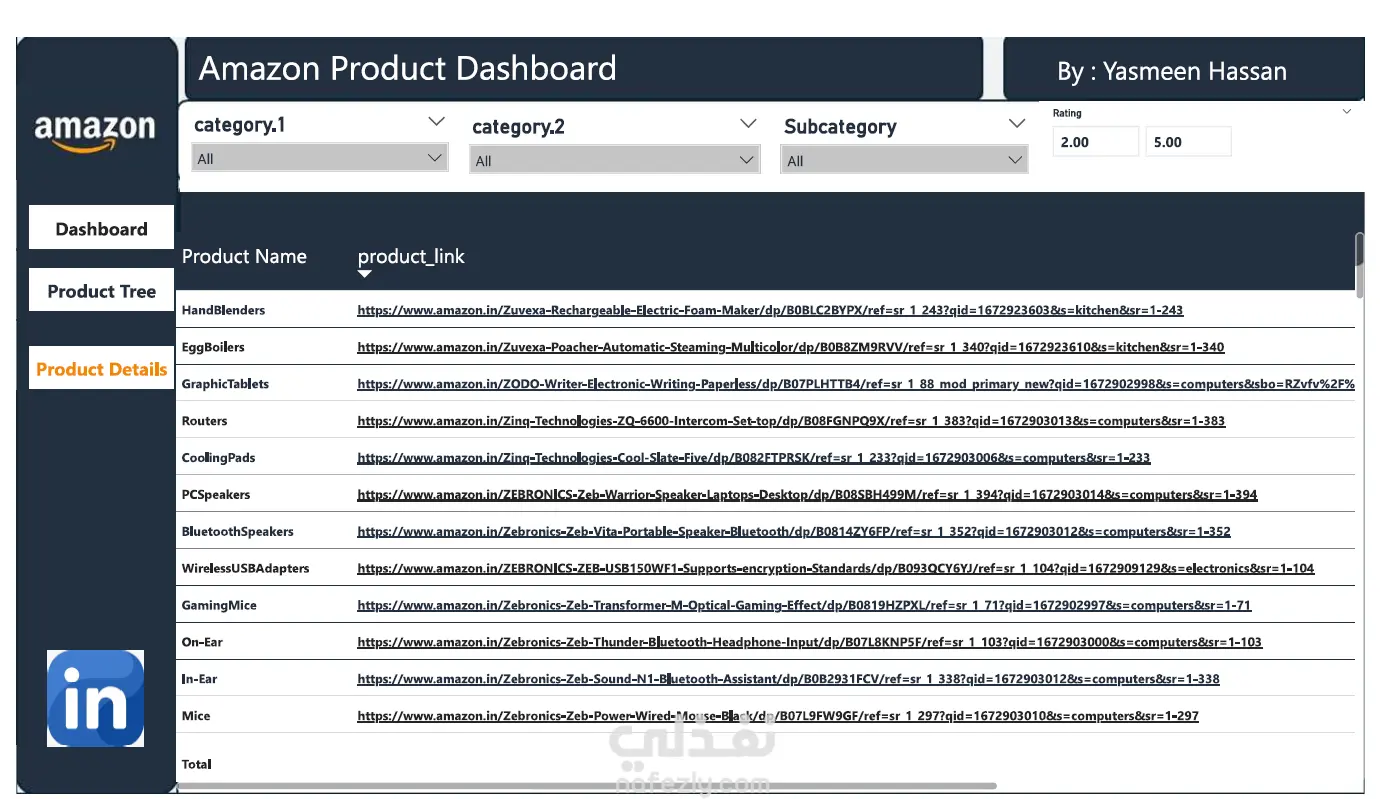
Task: Select the In-Ear product name cell
Action: coord(200,680)
